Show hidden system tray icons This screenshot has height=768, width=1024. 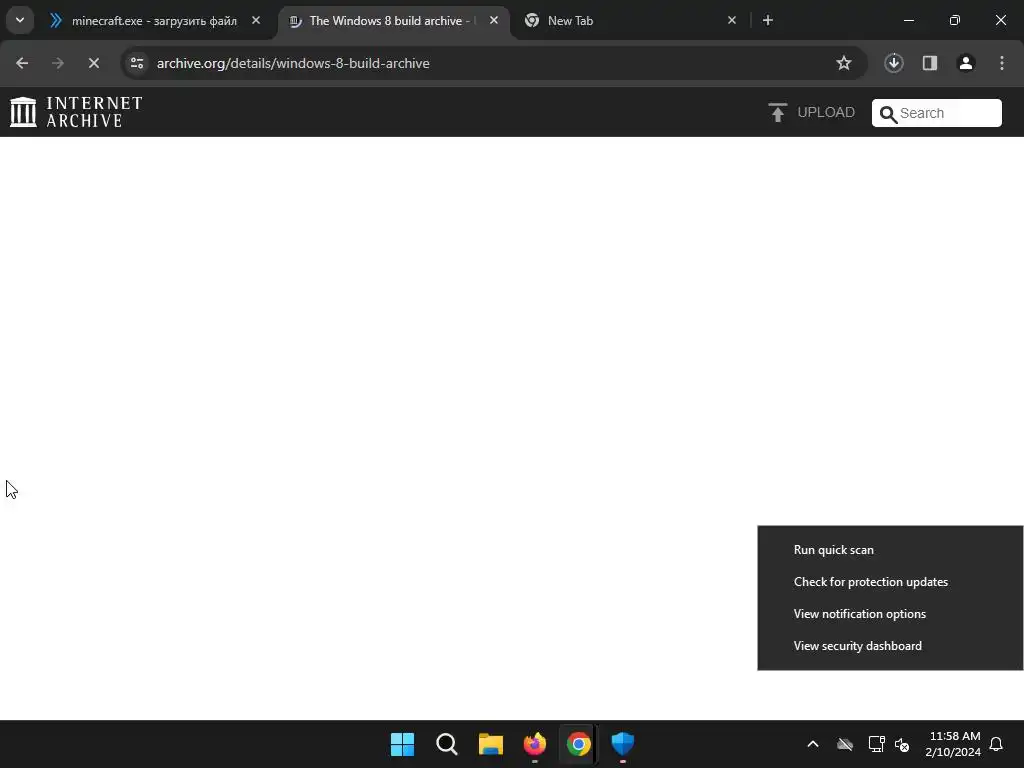point(813,744)
